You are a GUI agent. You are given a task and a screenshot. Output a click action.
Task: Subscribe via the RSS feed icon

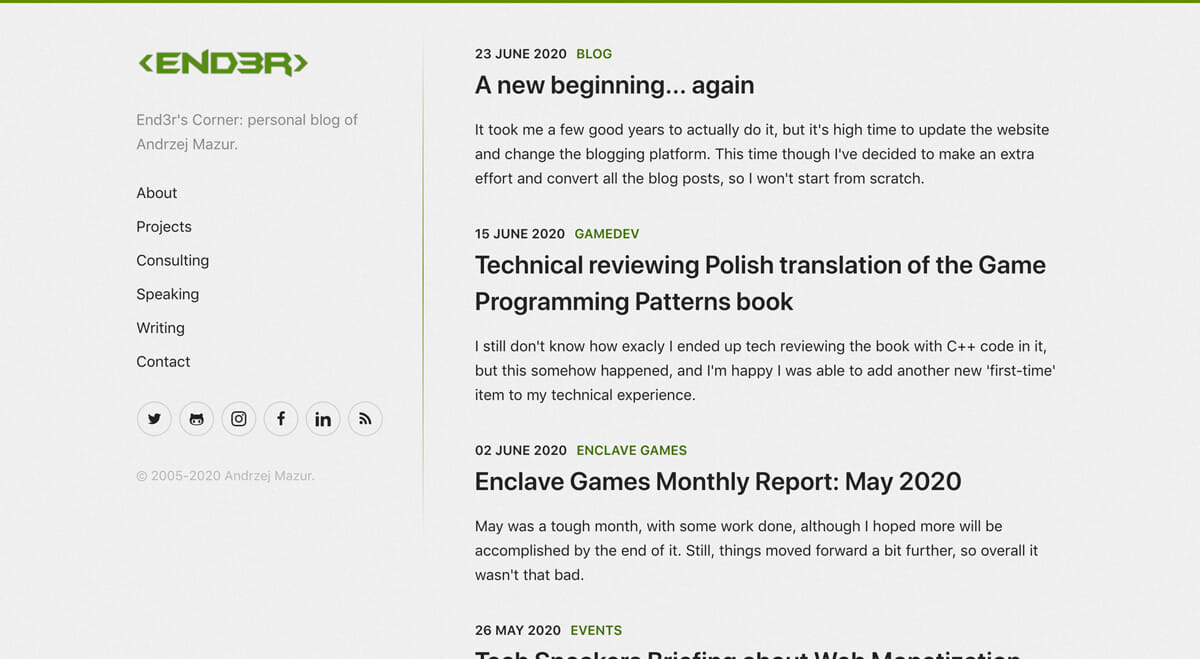(365, 419)
